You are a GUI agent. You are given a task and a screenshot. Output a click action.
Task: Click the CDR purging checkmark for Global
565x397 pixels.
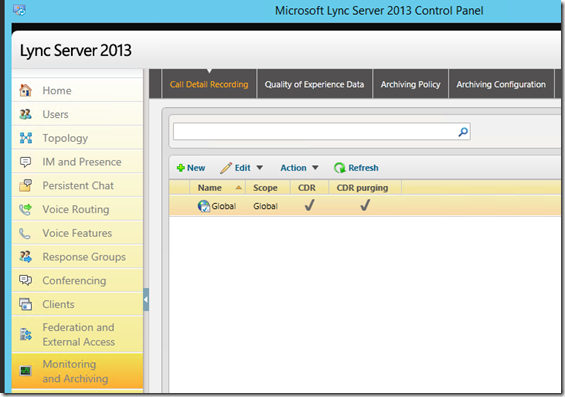point(365,205)
